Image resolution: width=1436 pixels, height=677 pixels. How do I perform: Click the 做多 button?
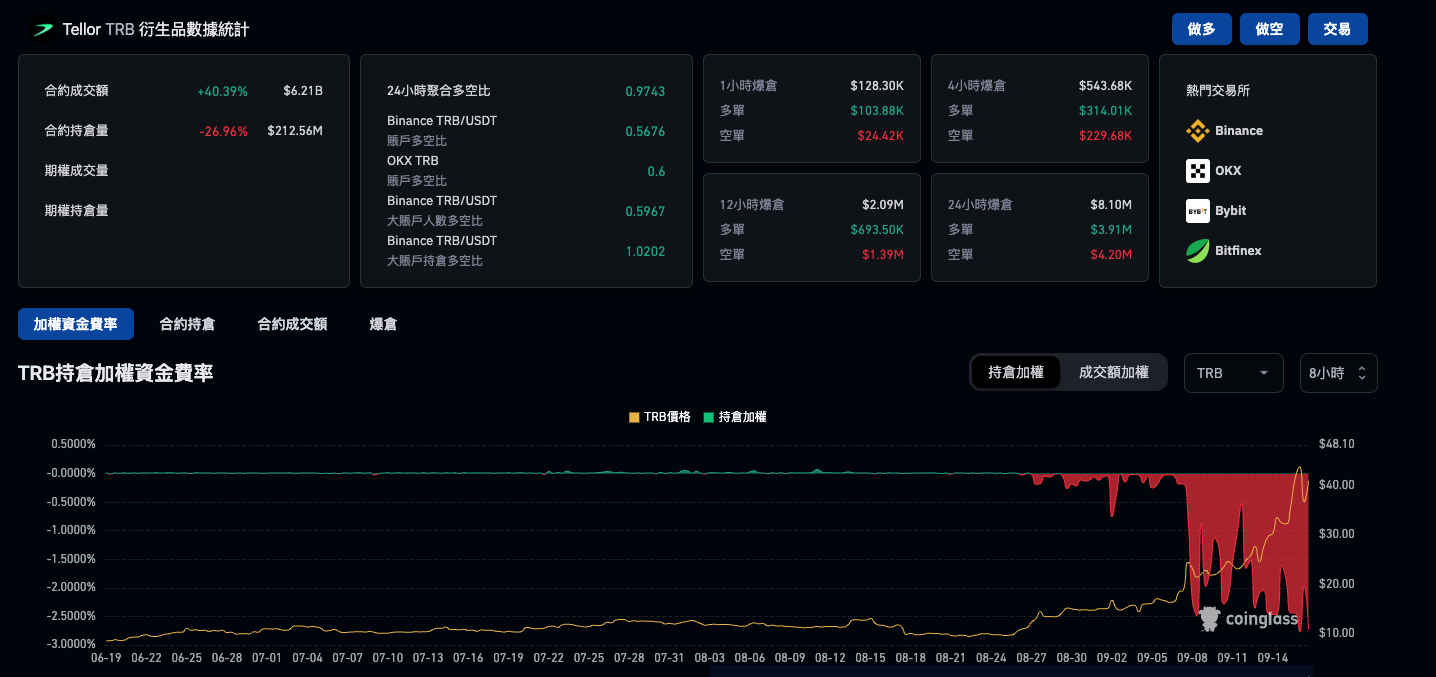point(1201,28)
